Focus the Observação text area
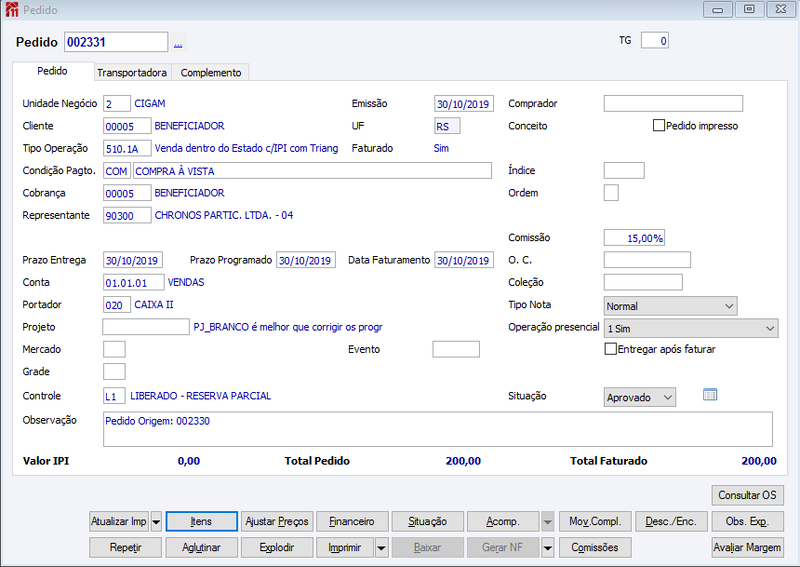This screenshot has width=800, height=567. coord(438,430)
